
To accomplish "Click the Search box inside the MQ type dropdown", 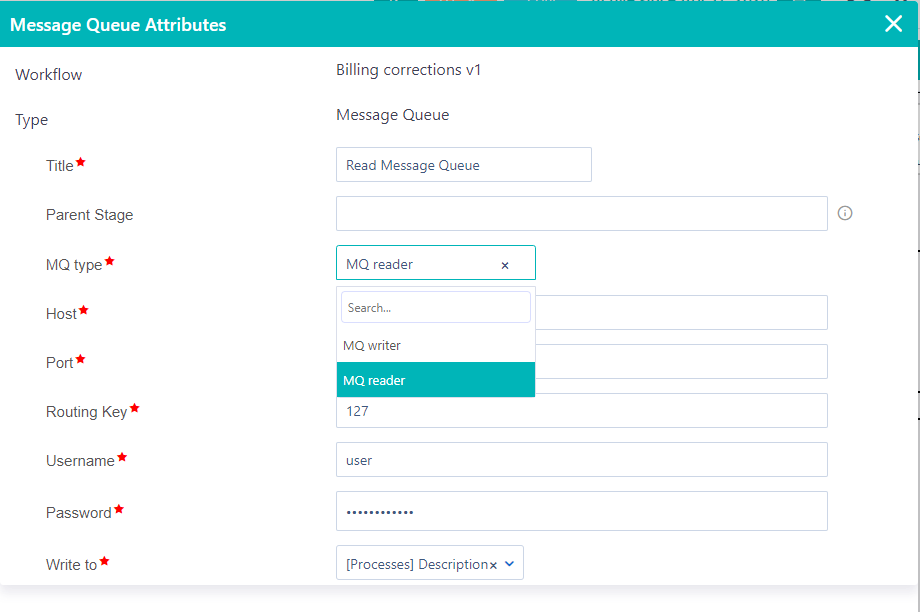I will point(435,307).
